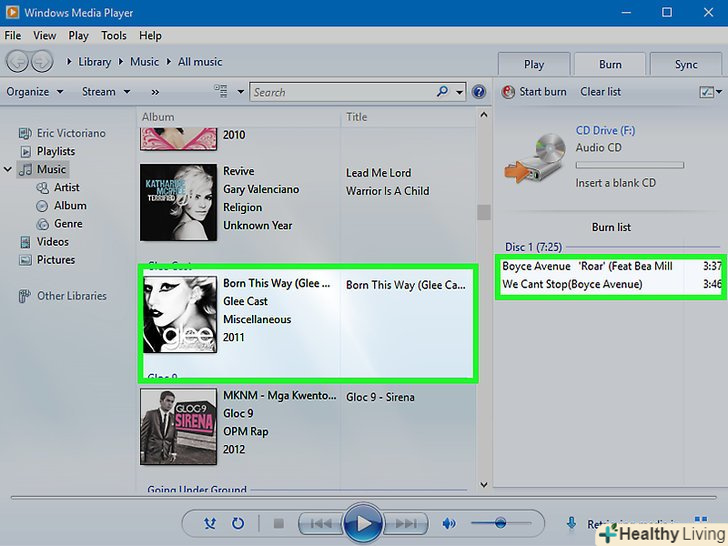This screenshot has height=546, width=728.
Task: Skip to the next track
Action: pyautogui.click(x=406, y=524)
